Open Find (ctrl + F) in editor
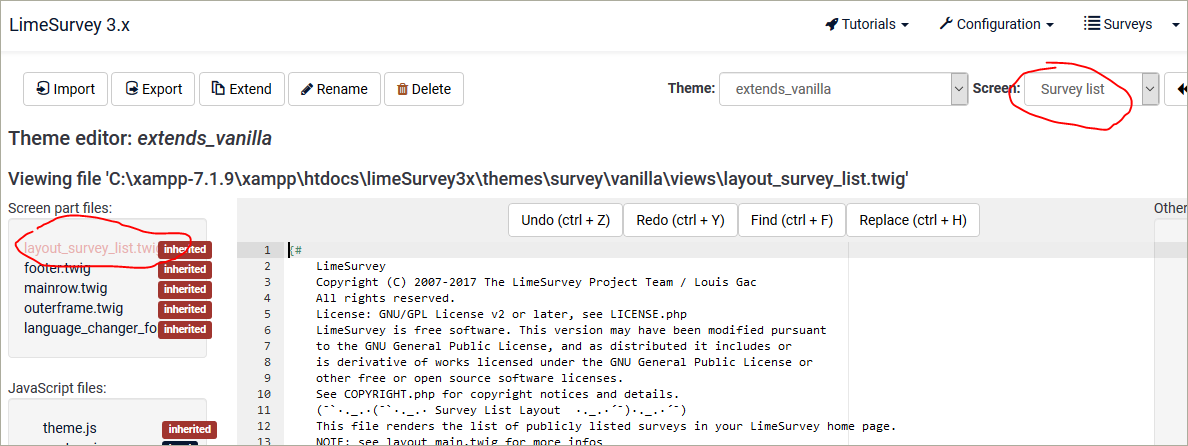This screenshot has height=446, width=1188. tap(792, 220)
